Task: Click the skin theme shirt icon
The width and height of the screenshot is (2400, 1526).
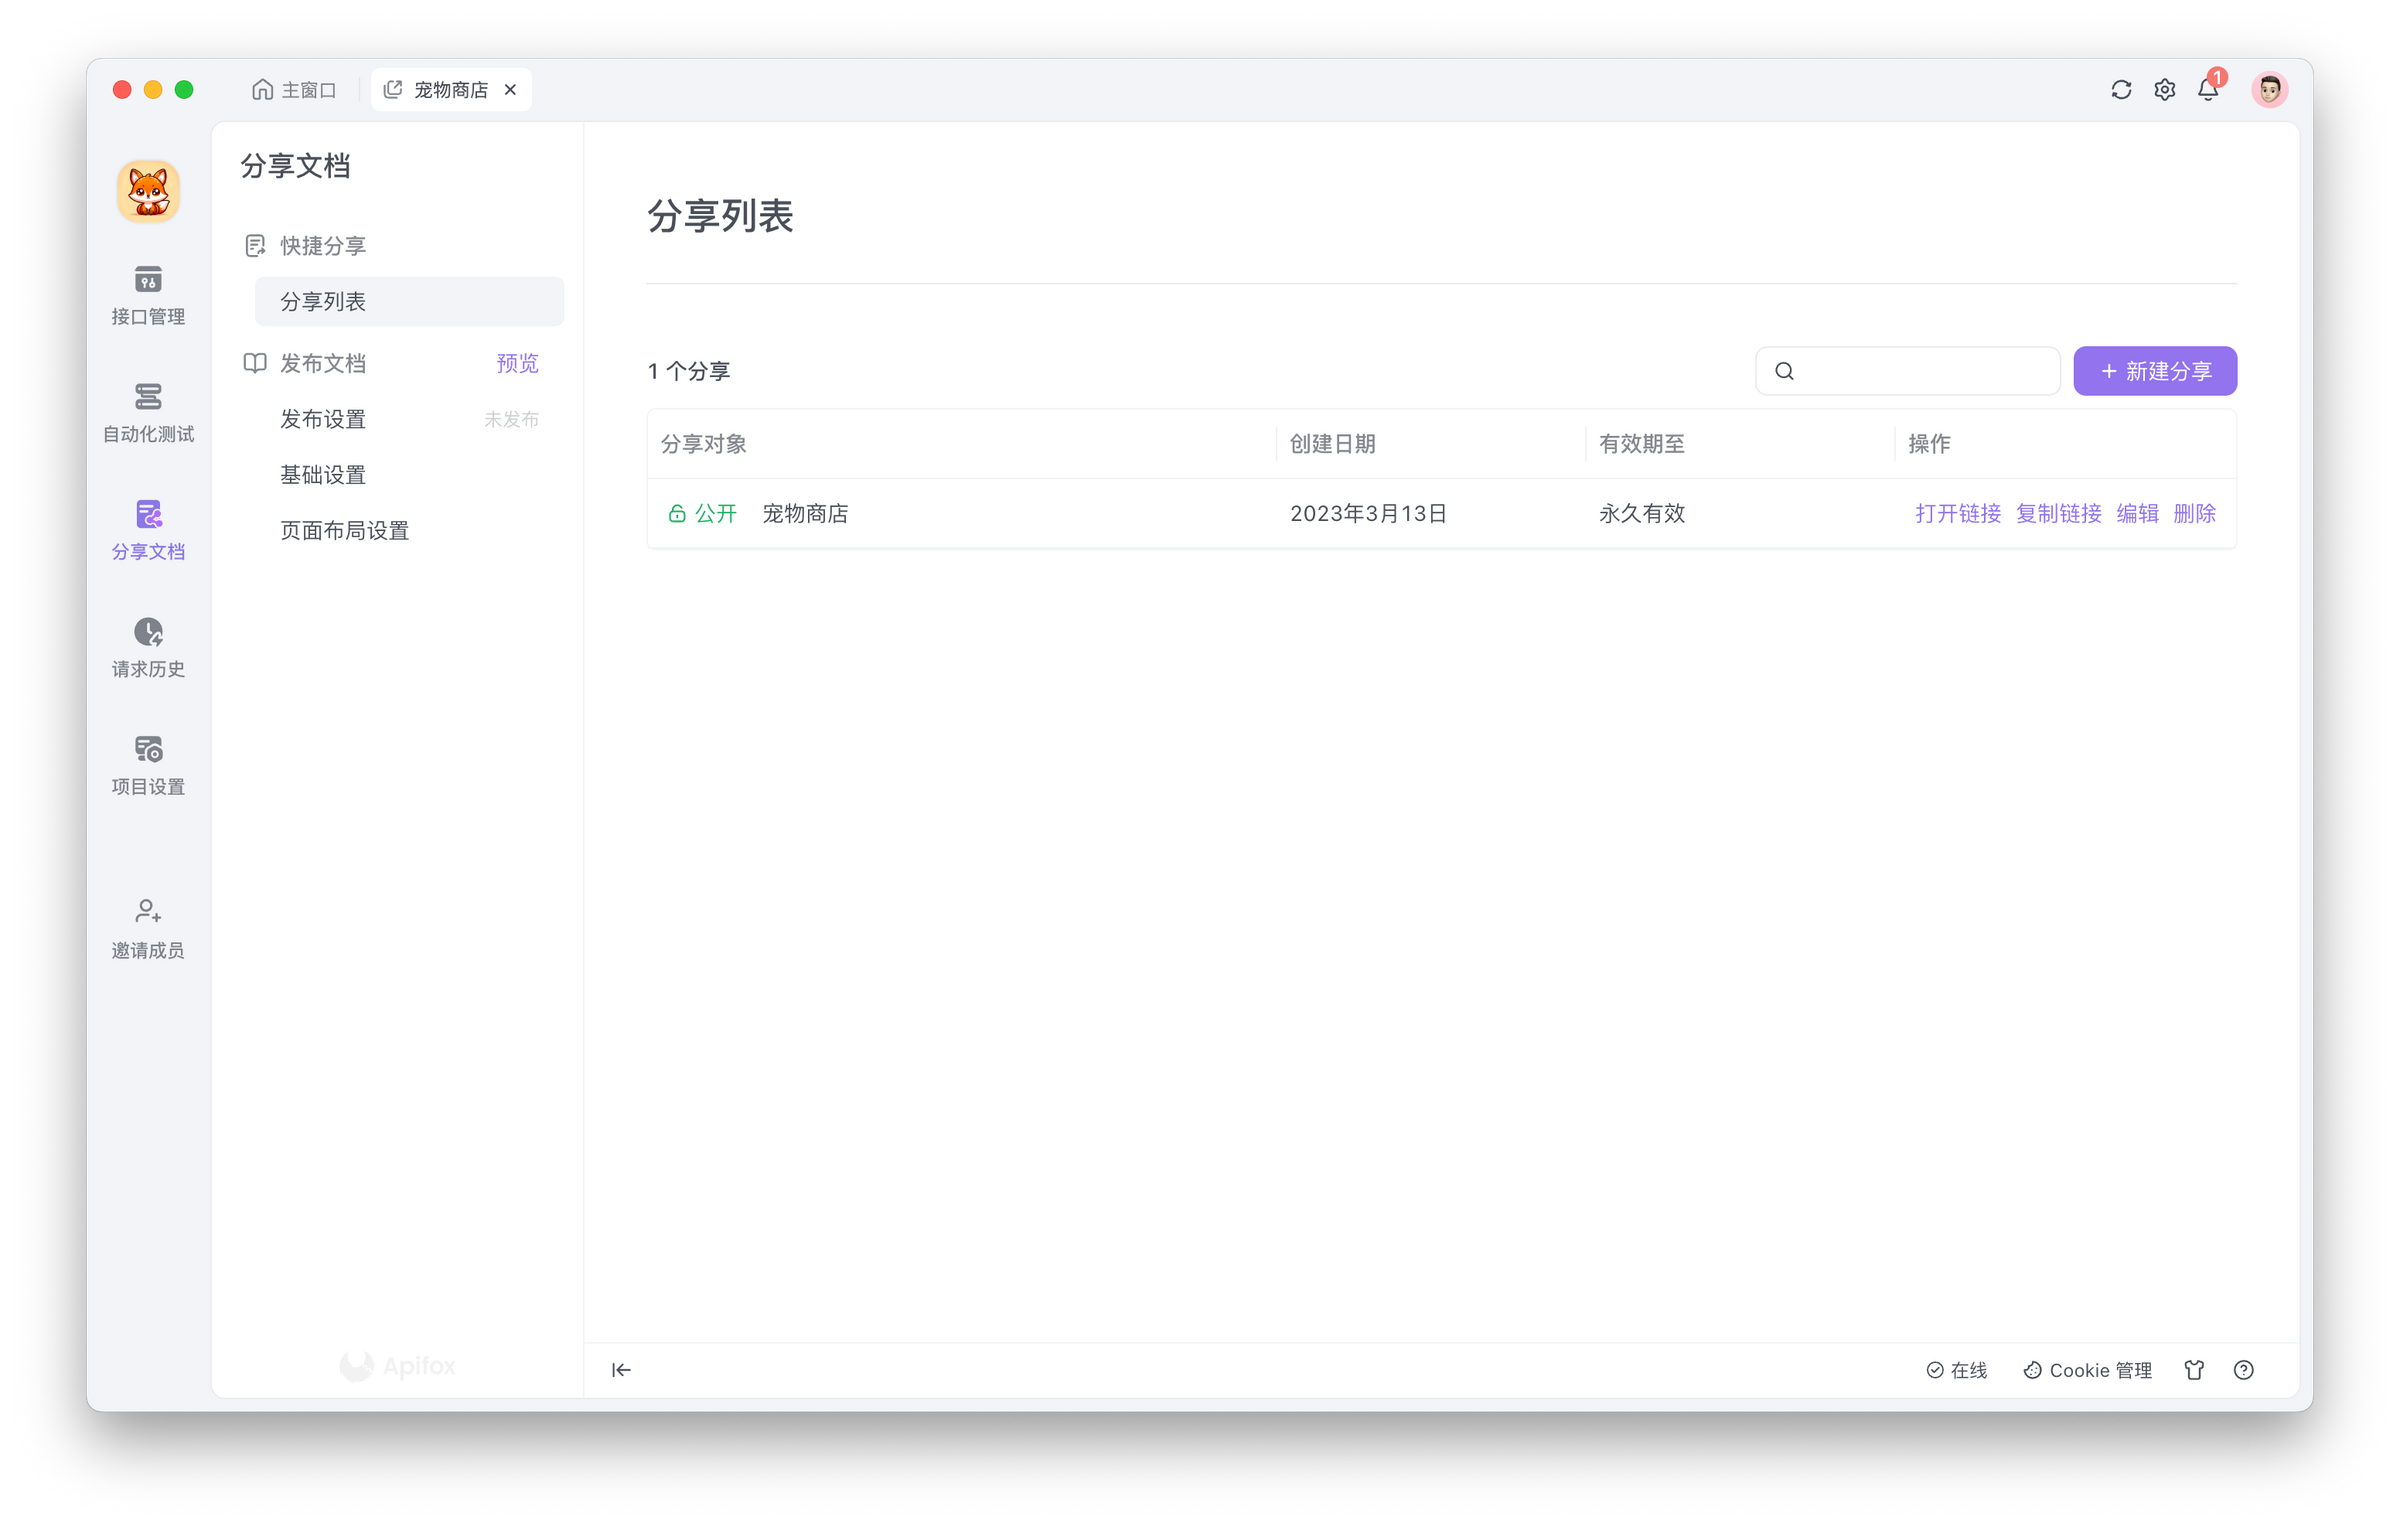Action: coord(2194,1370)
